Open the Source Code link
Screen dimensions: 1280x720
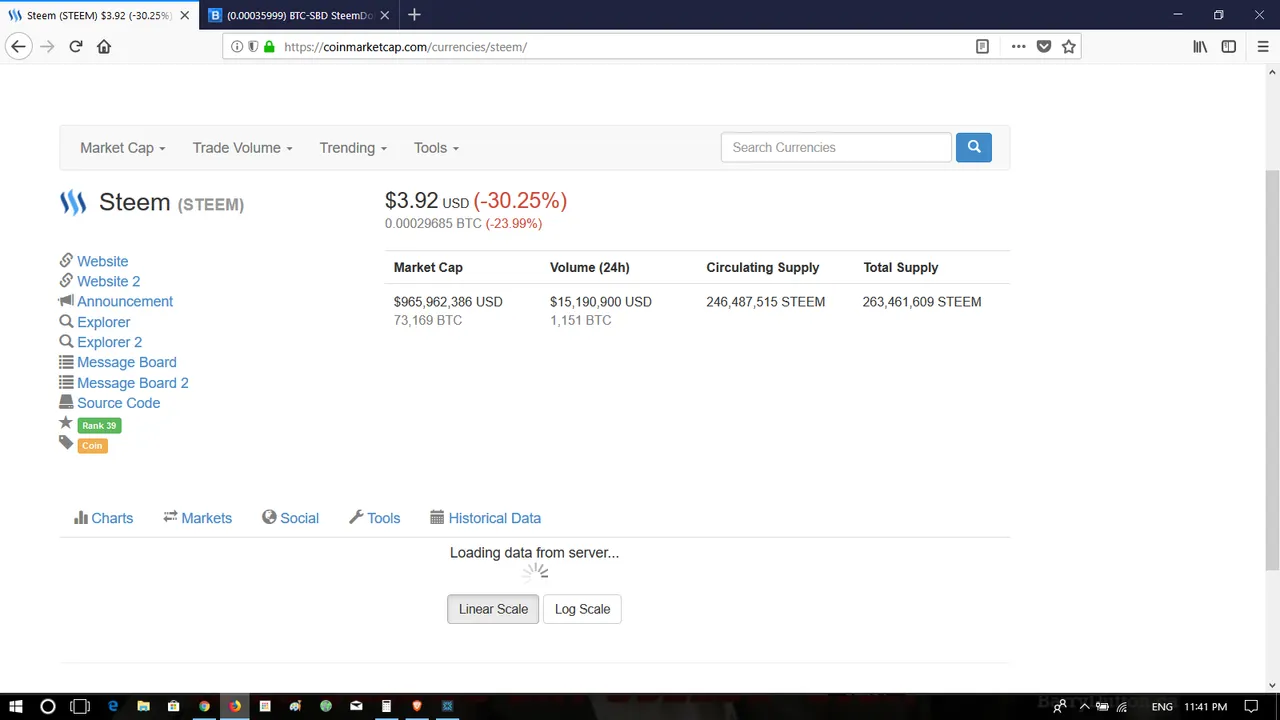coord(118,403)
